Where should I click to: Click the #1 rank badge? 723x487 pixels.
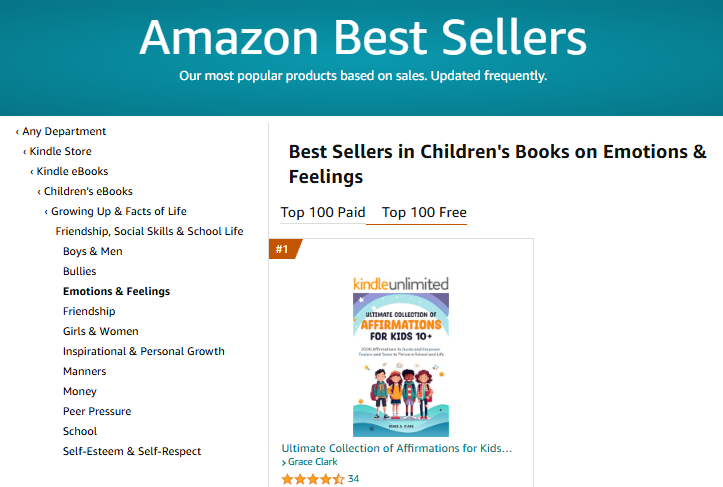282,249
